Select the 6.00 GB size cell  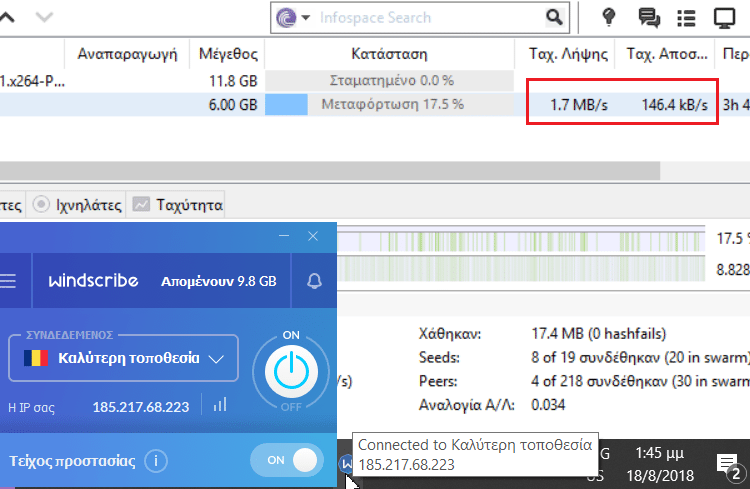(232, 105)
